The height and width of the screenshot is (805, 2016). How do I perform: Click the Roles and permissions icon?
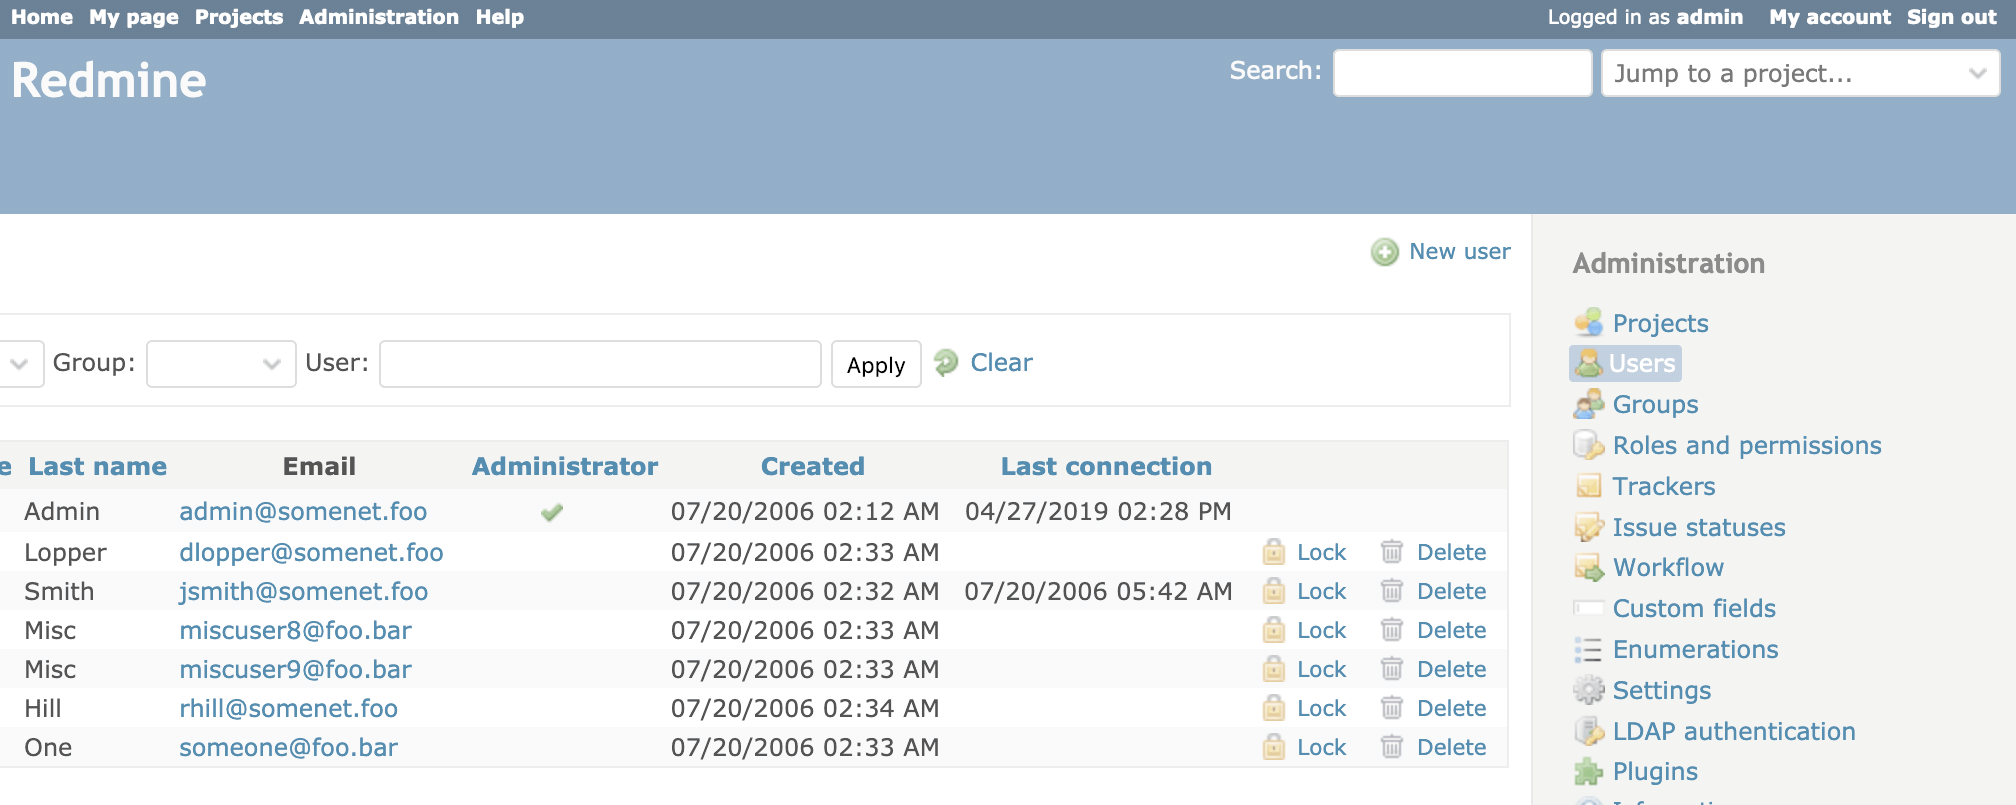[x=1588, y=445]
